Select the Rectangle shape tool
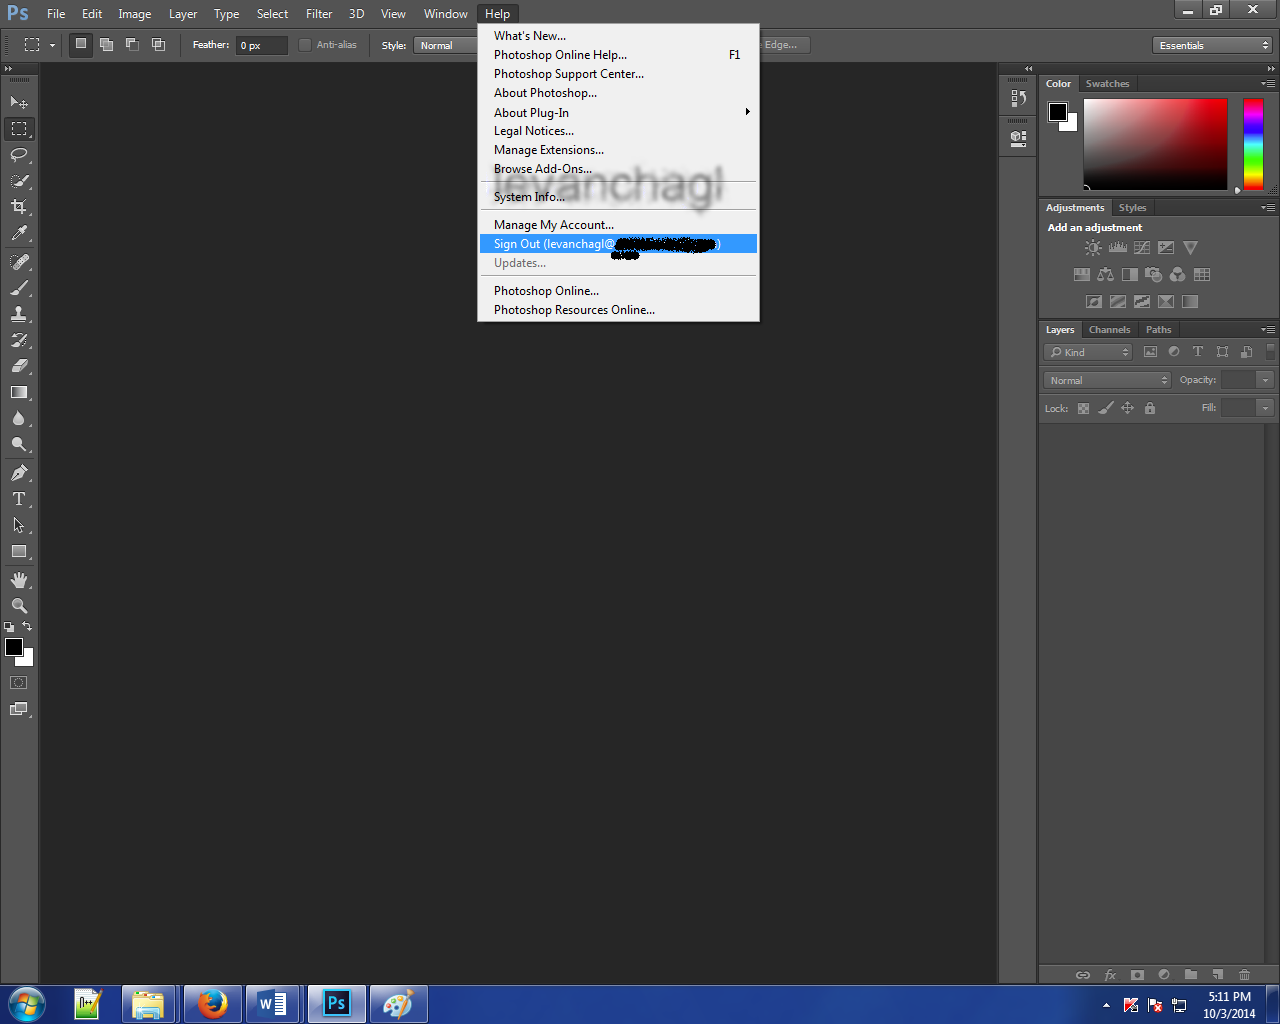 click(x=19, y=551)
